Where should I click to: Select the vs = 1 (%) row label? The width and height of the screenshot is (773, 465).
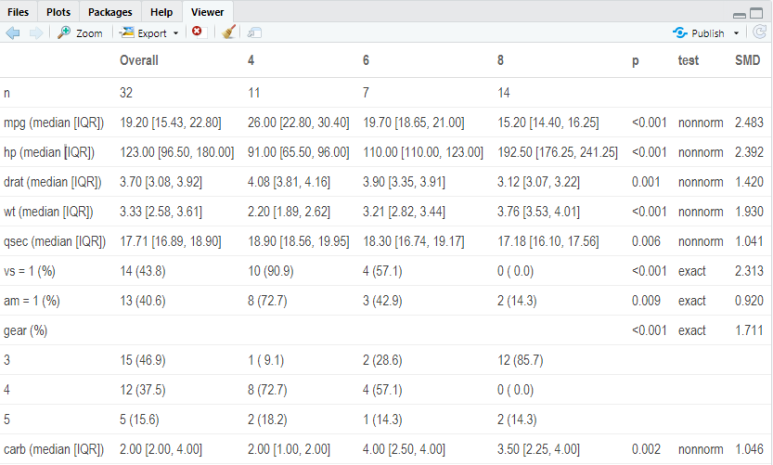(x=30, y=271)
